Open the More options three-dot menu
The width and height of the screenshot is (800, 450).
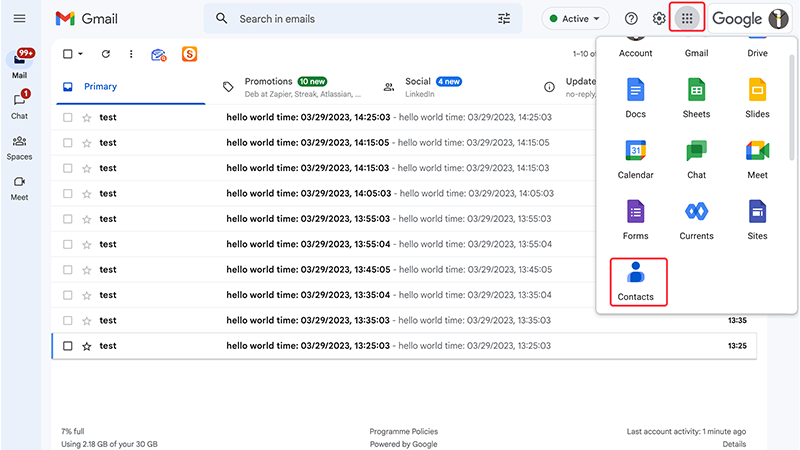(131, 54)
